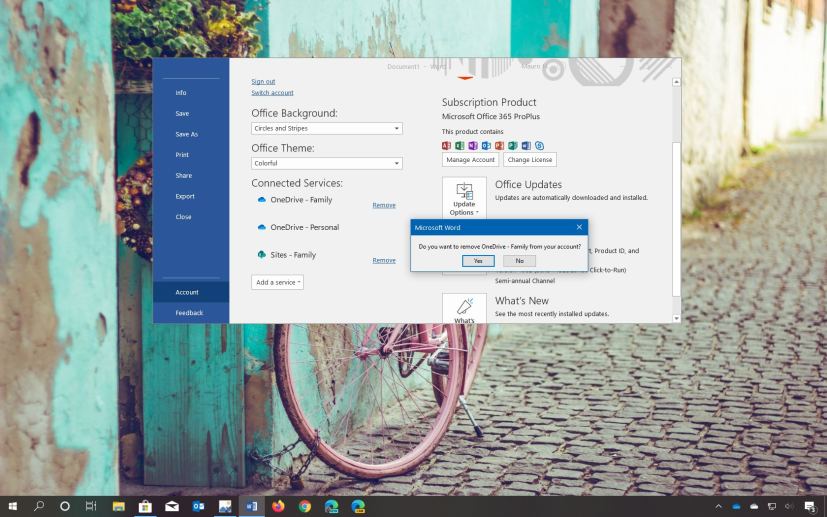
Task: Open the Mail app from the taskbar
Action: pyautogui.click(x=172, y=506)
